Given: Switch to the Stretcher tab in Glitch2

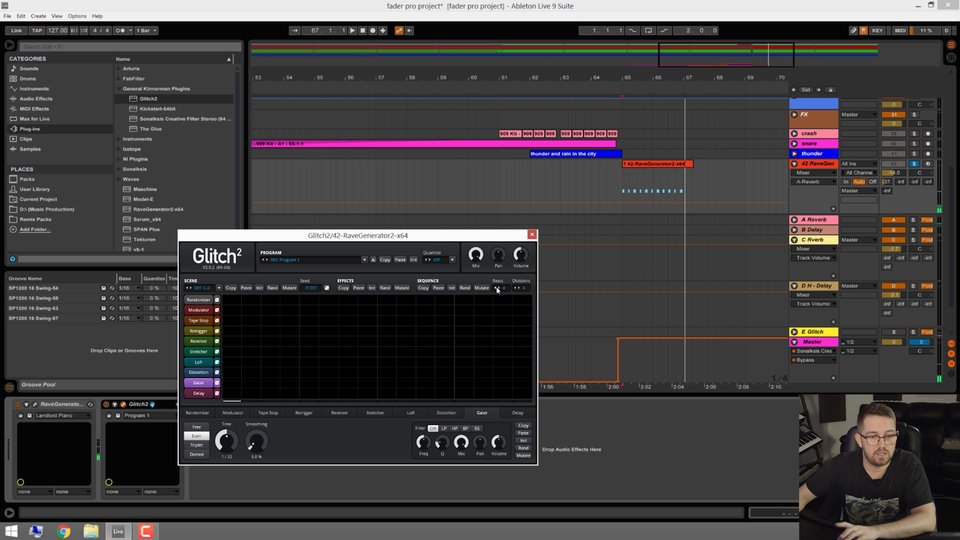Looking at the screenshot, I should tap(375, 413).
